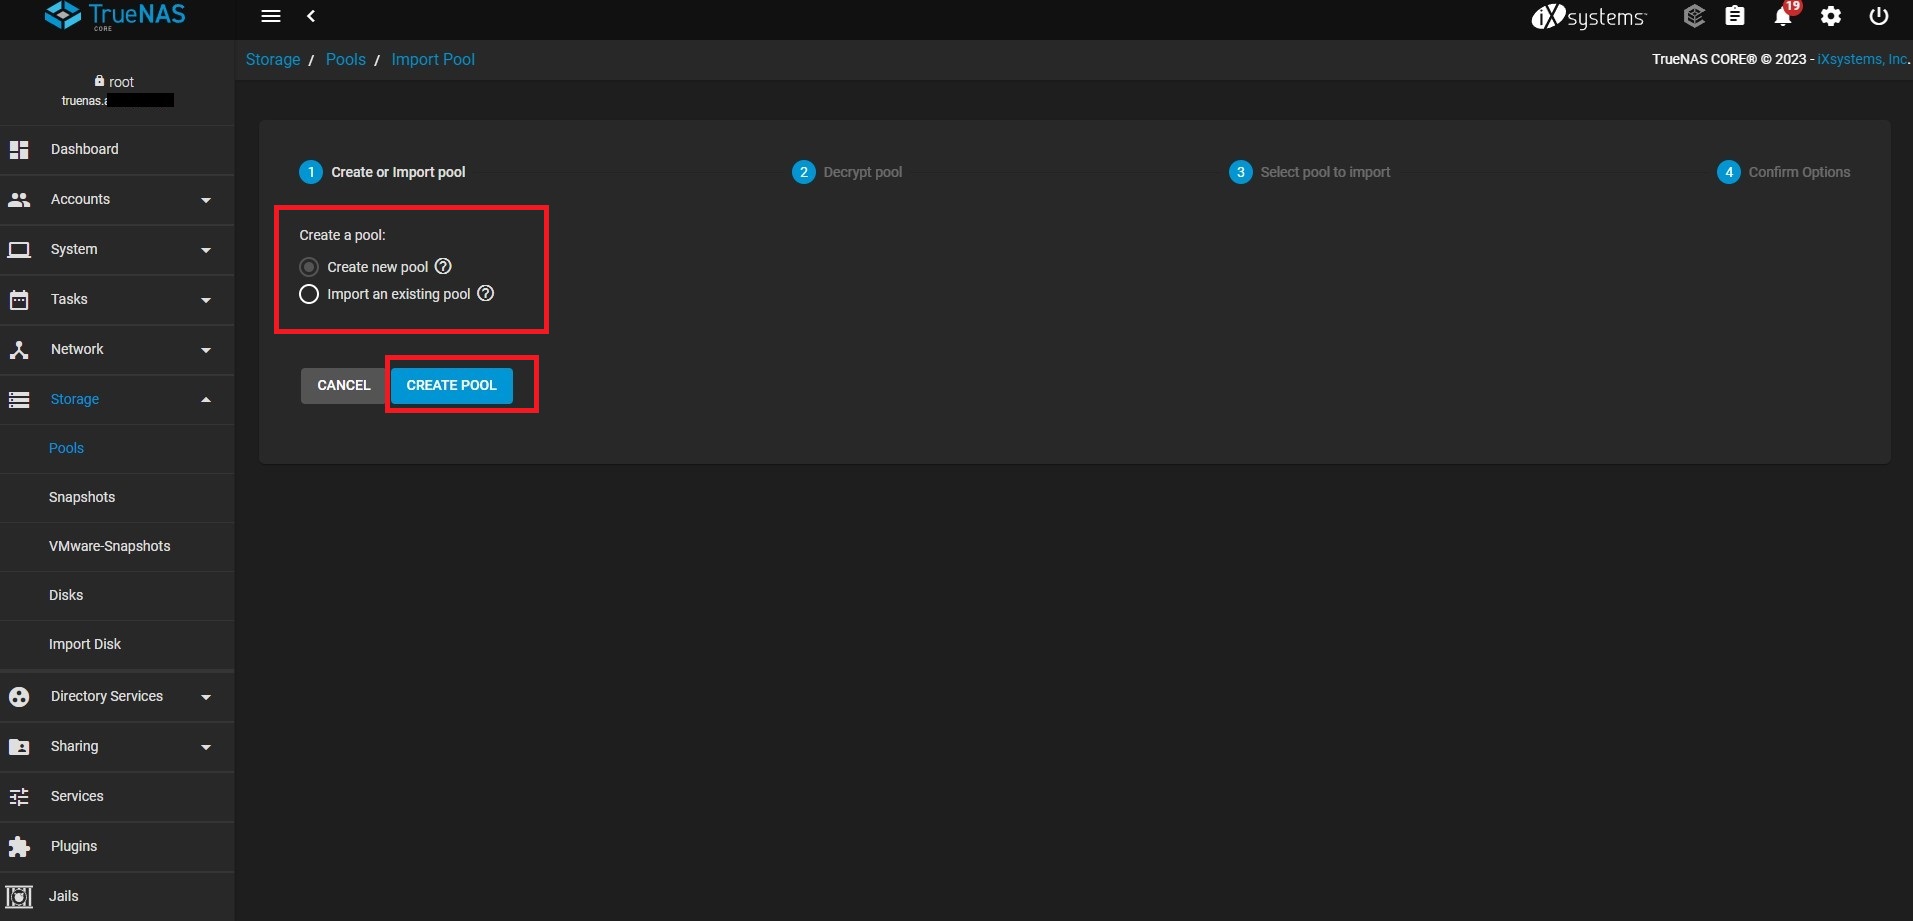Open the Jails menu item
1913x921 pixels.
point(64,896)
